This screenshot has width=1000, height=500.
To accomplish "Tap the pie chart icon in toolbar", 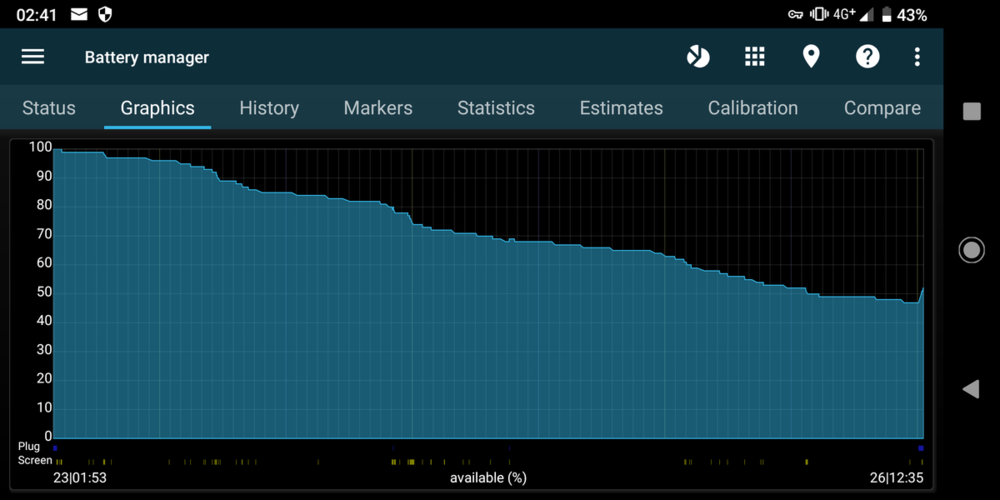I will pyautogui.click(x=698, y=57).
